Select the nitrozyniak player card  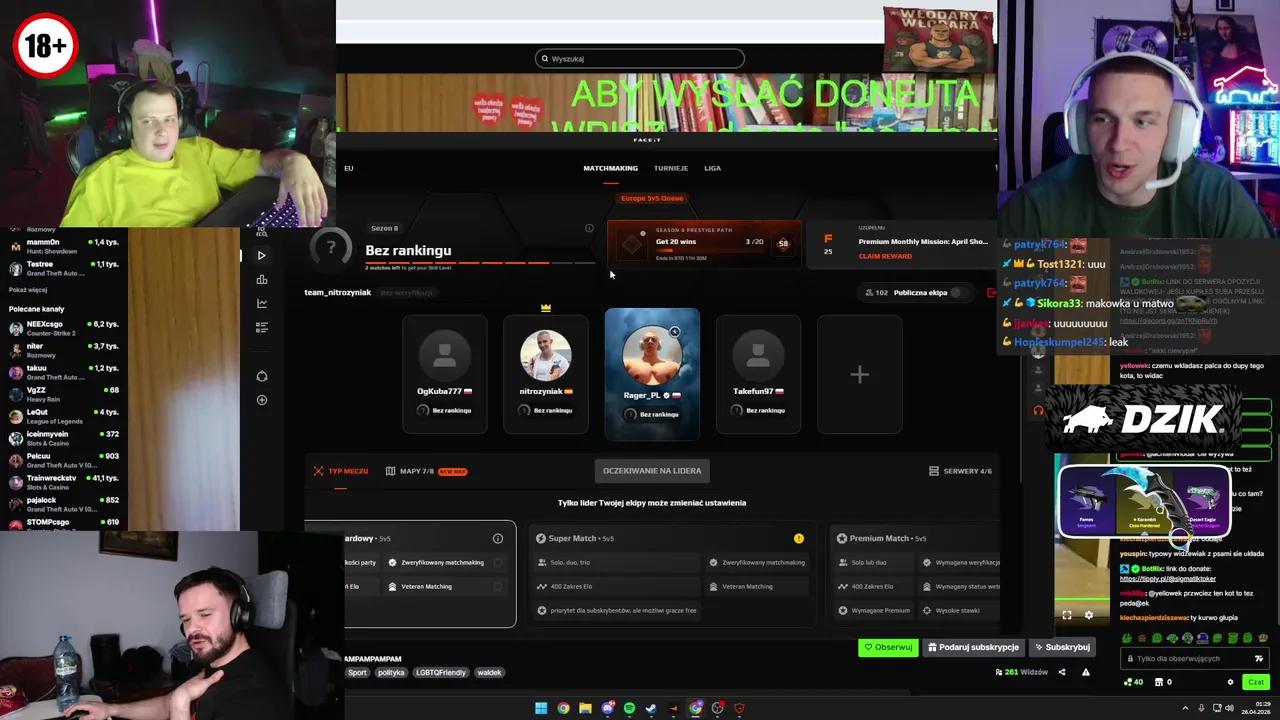click(x=546, y=374)
